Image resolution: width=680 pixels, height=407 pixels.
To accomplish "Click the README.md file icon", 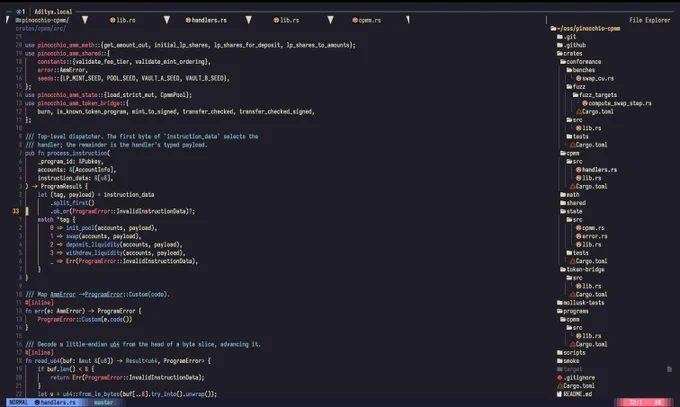I will pos(559,394).
